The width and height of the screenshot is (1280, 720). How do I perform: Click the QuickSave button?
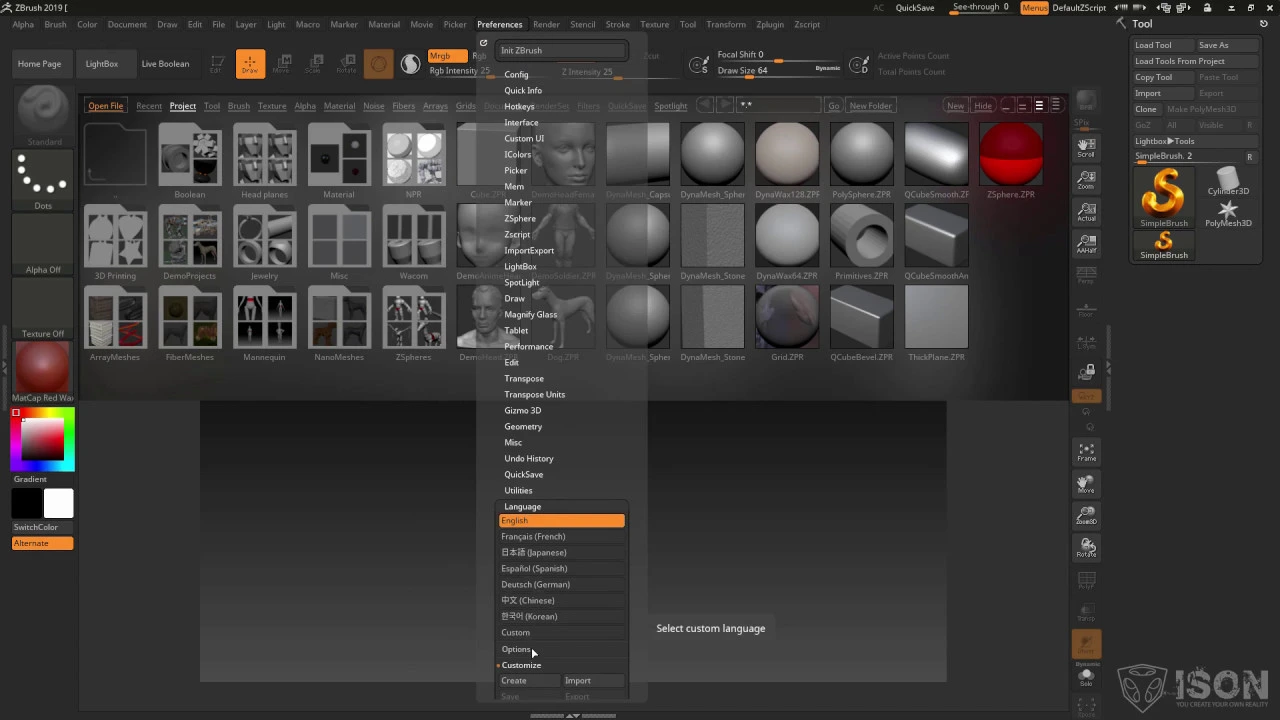915,7
